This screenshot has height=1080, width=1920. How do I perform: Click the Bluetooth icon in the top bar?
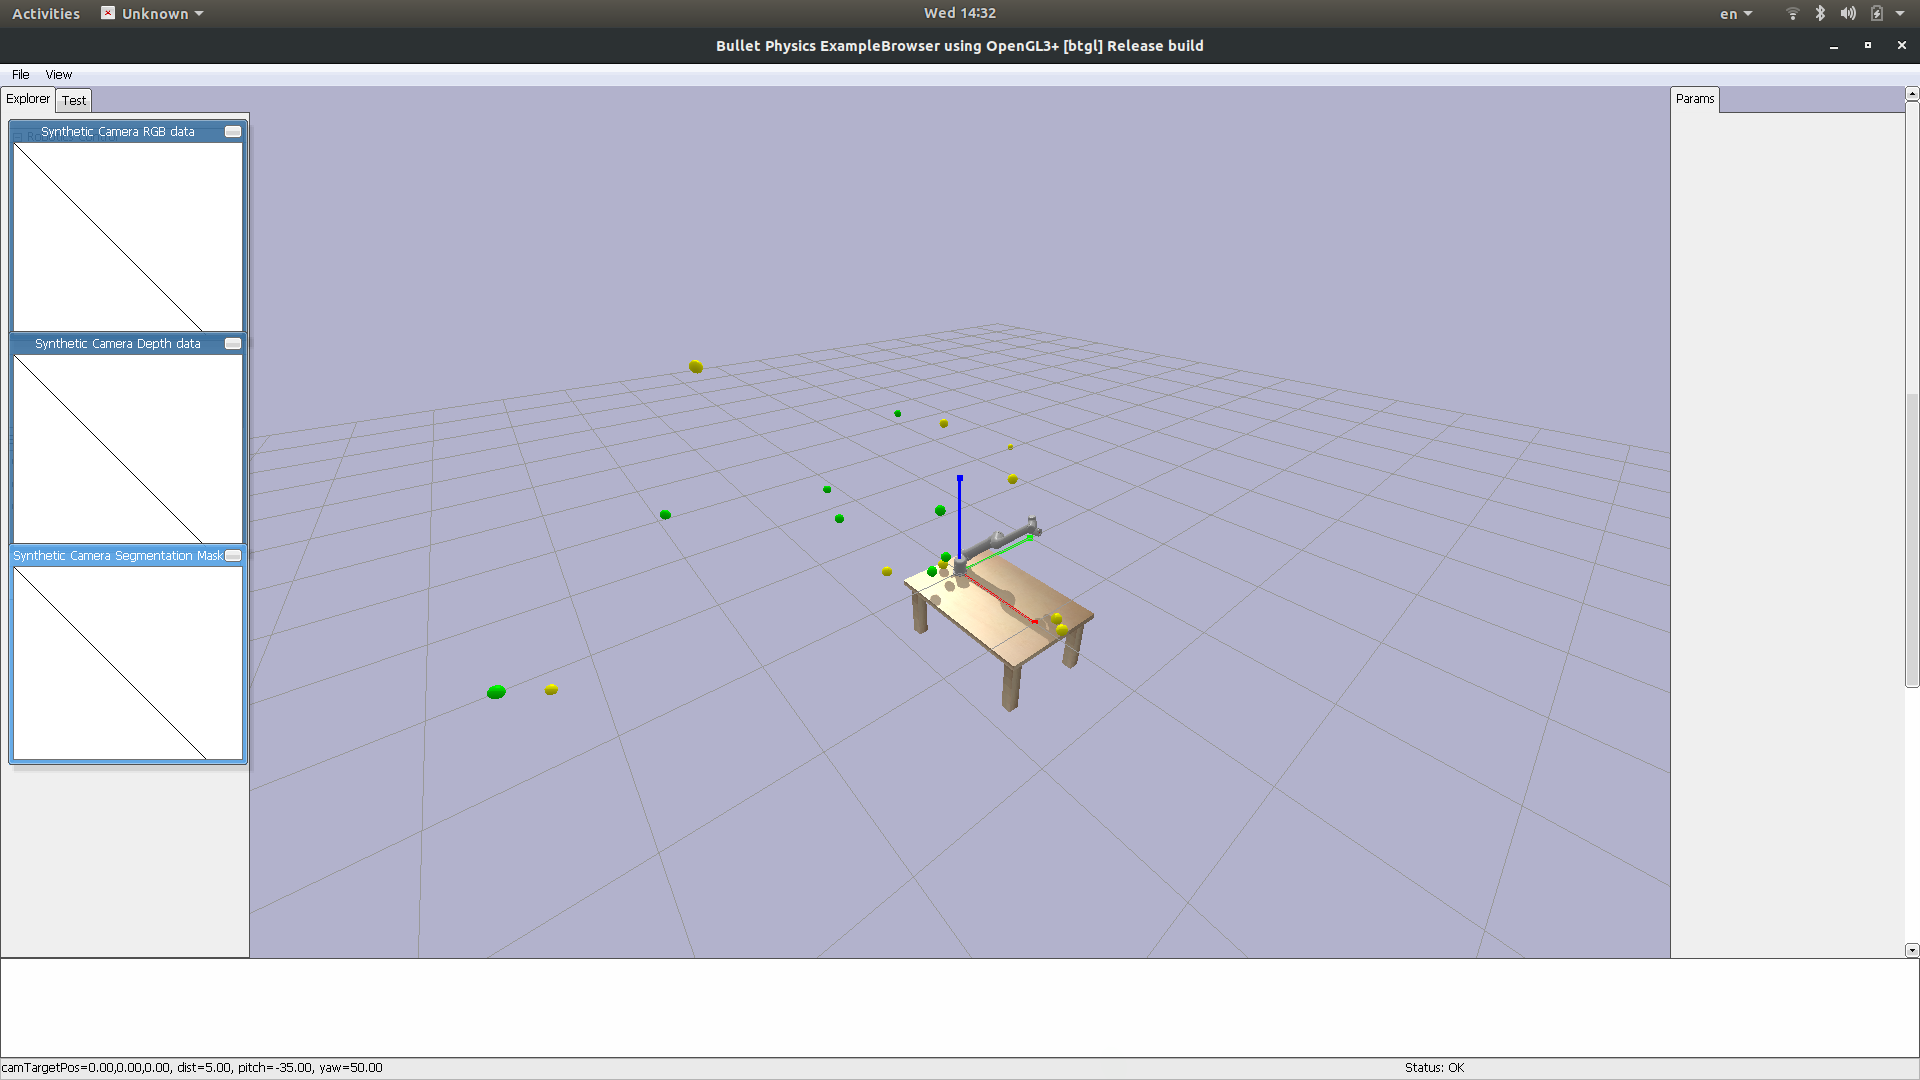tap(1819, 13)
